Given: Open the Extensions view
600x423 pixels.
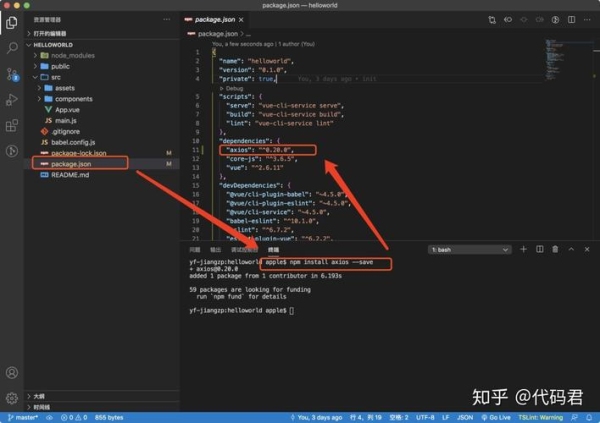Looking at the screenshot, I should (12, 126).
